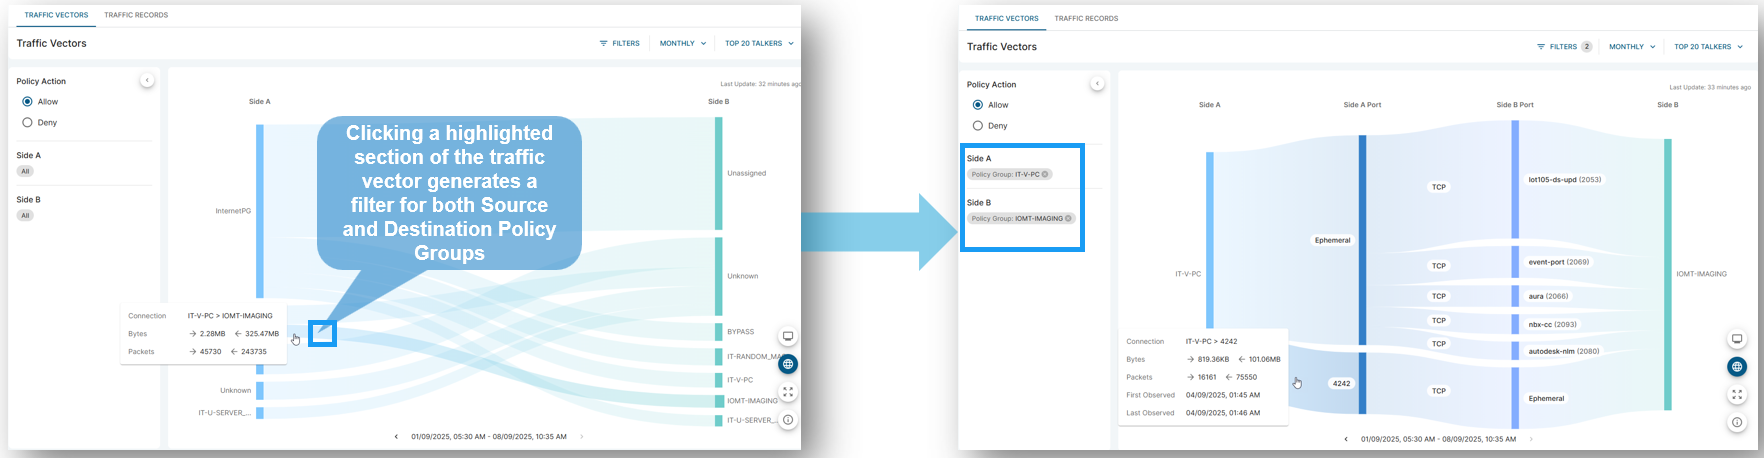Open TOP 20 TALKERS dropdown in left screenshot
Image resolution: width=1764 pixels, height=458 pixels.
[x=759, y=44]
